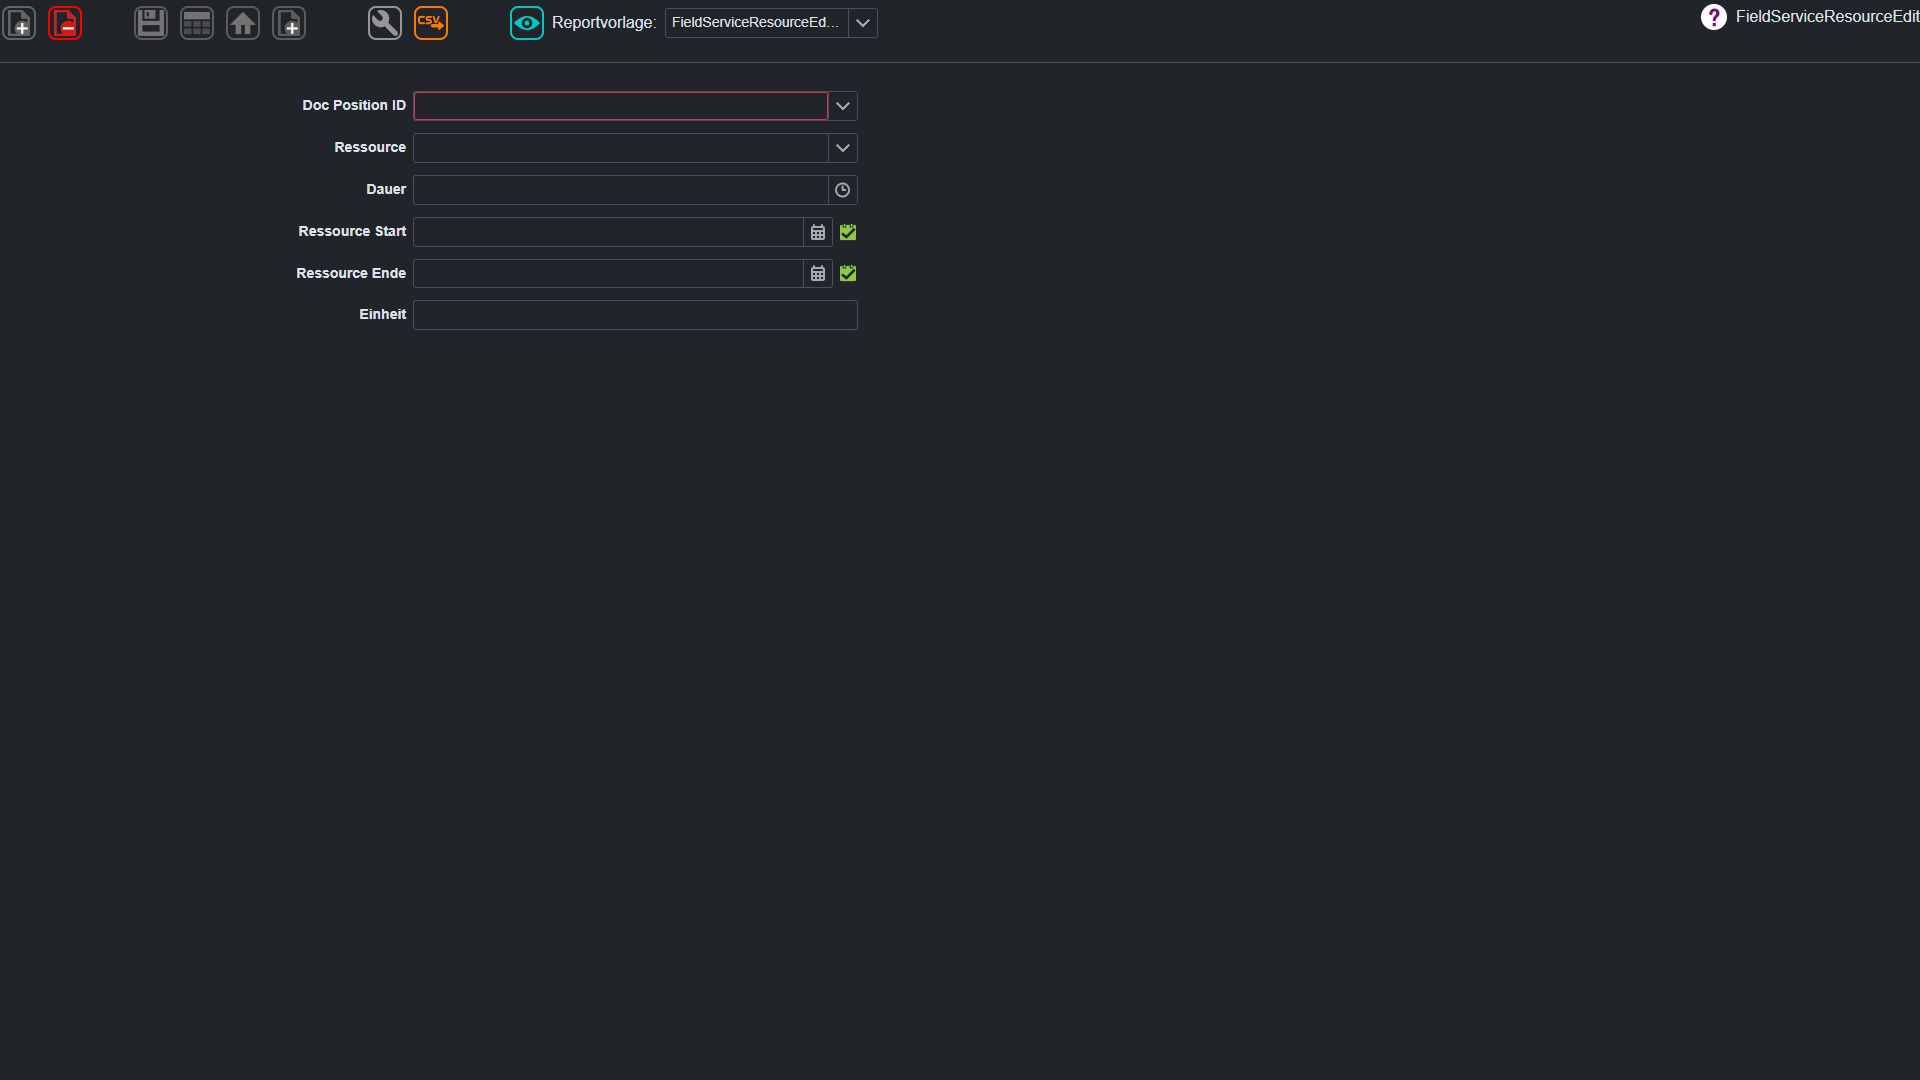Click the Ressource Start date field
This screenshot has width=1920, height=1080.
(608, 232)
